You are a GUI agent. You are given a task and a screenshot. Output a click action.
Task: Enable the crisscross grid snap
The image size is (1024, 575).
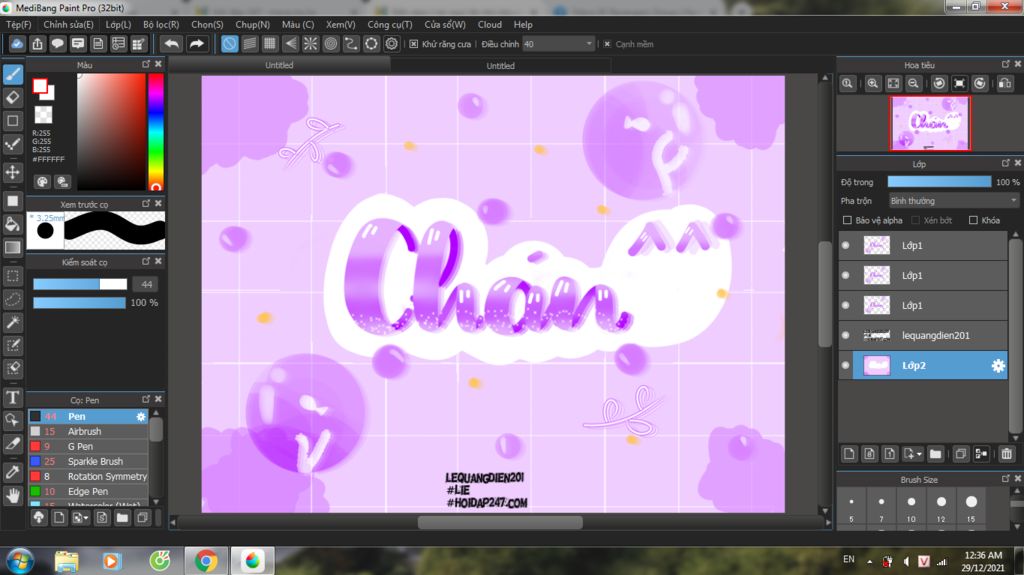[x=270, y=44]
